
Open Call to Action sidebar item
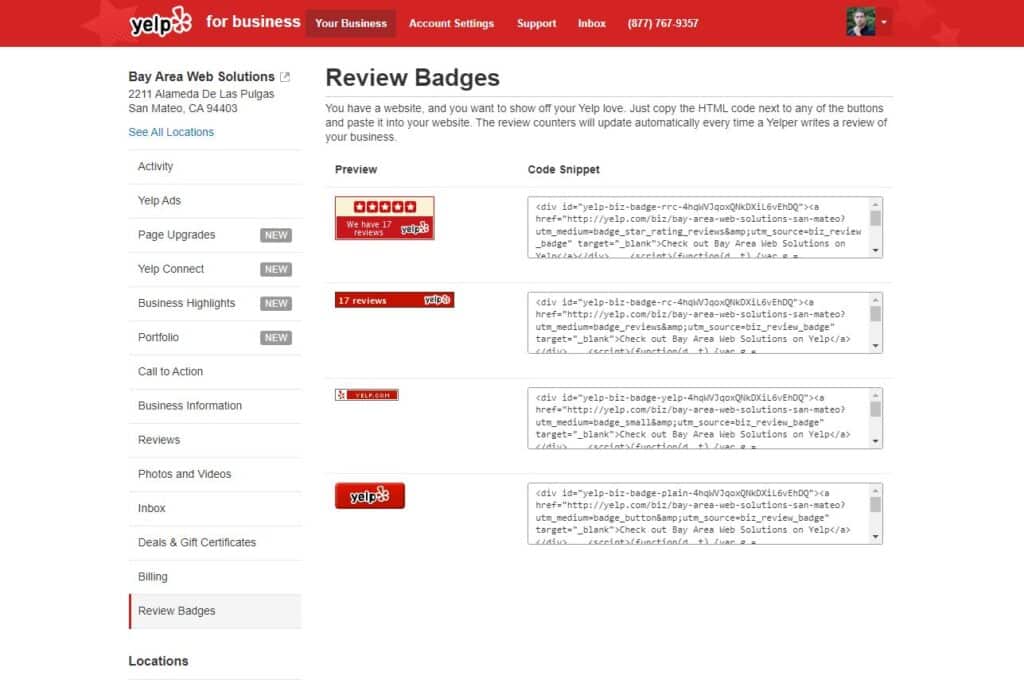tap(215, 372)
